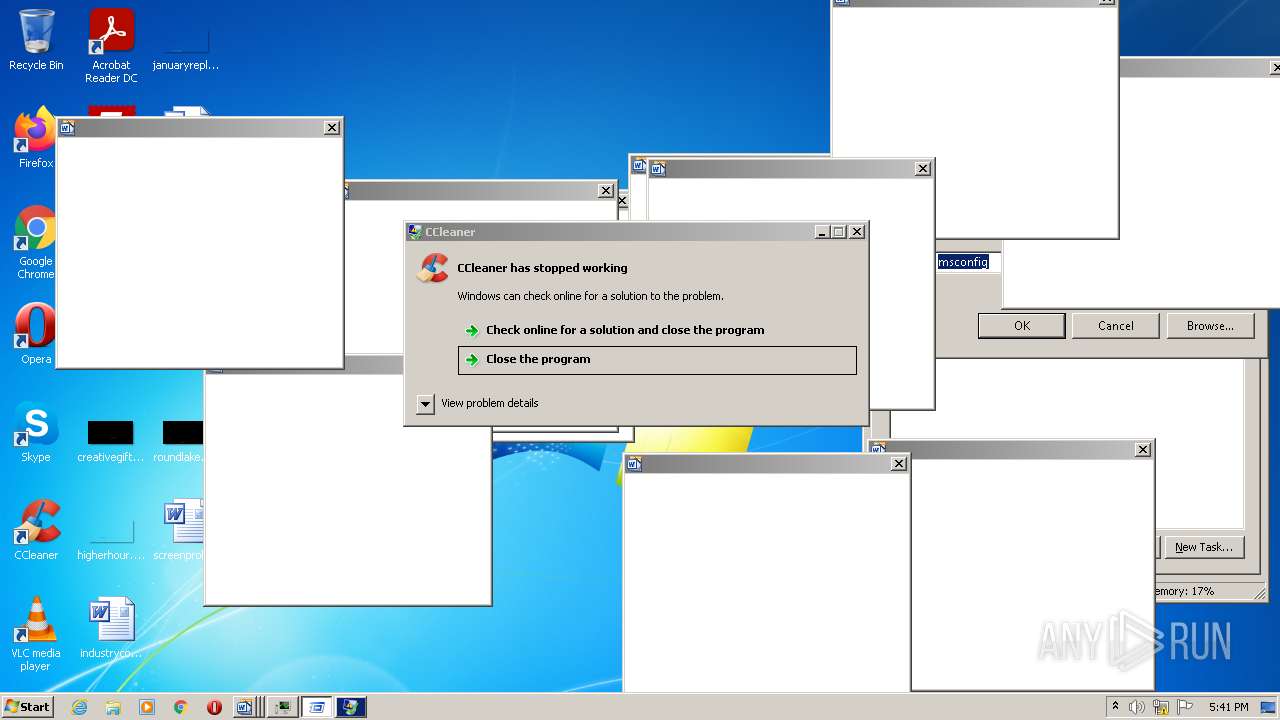Launch VLC media player from the desktop

pos(36,634)
